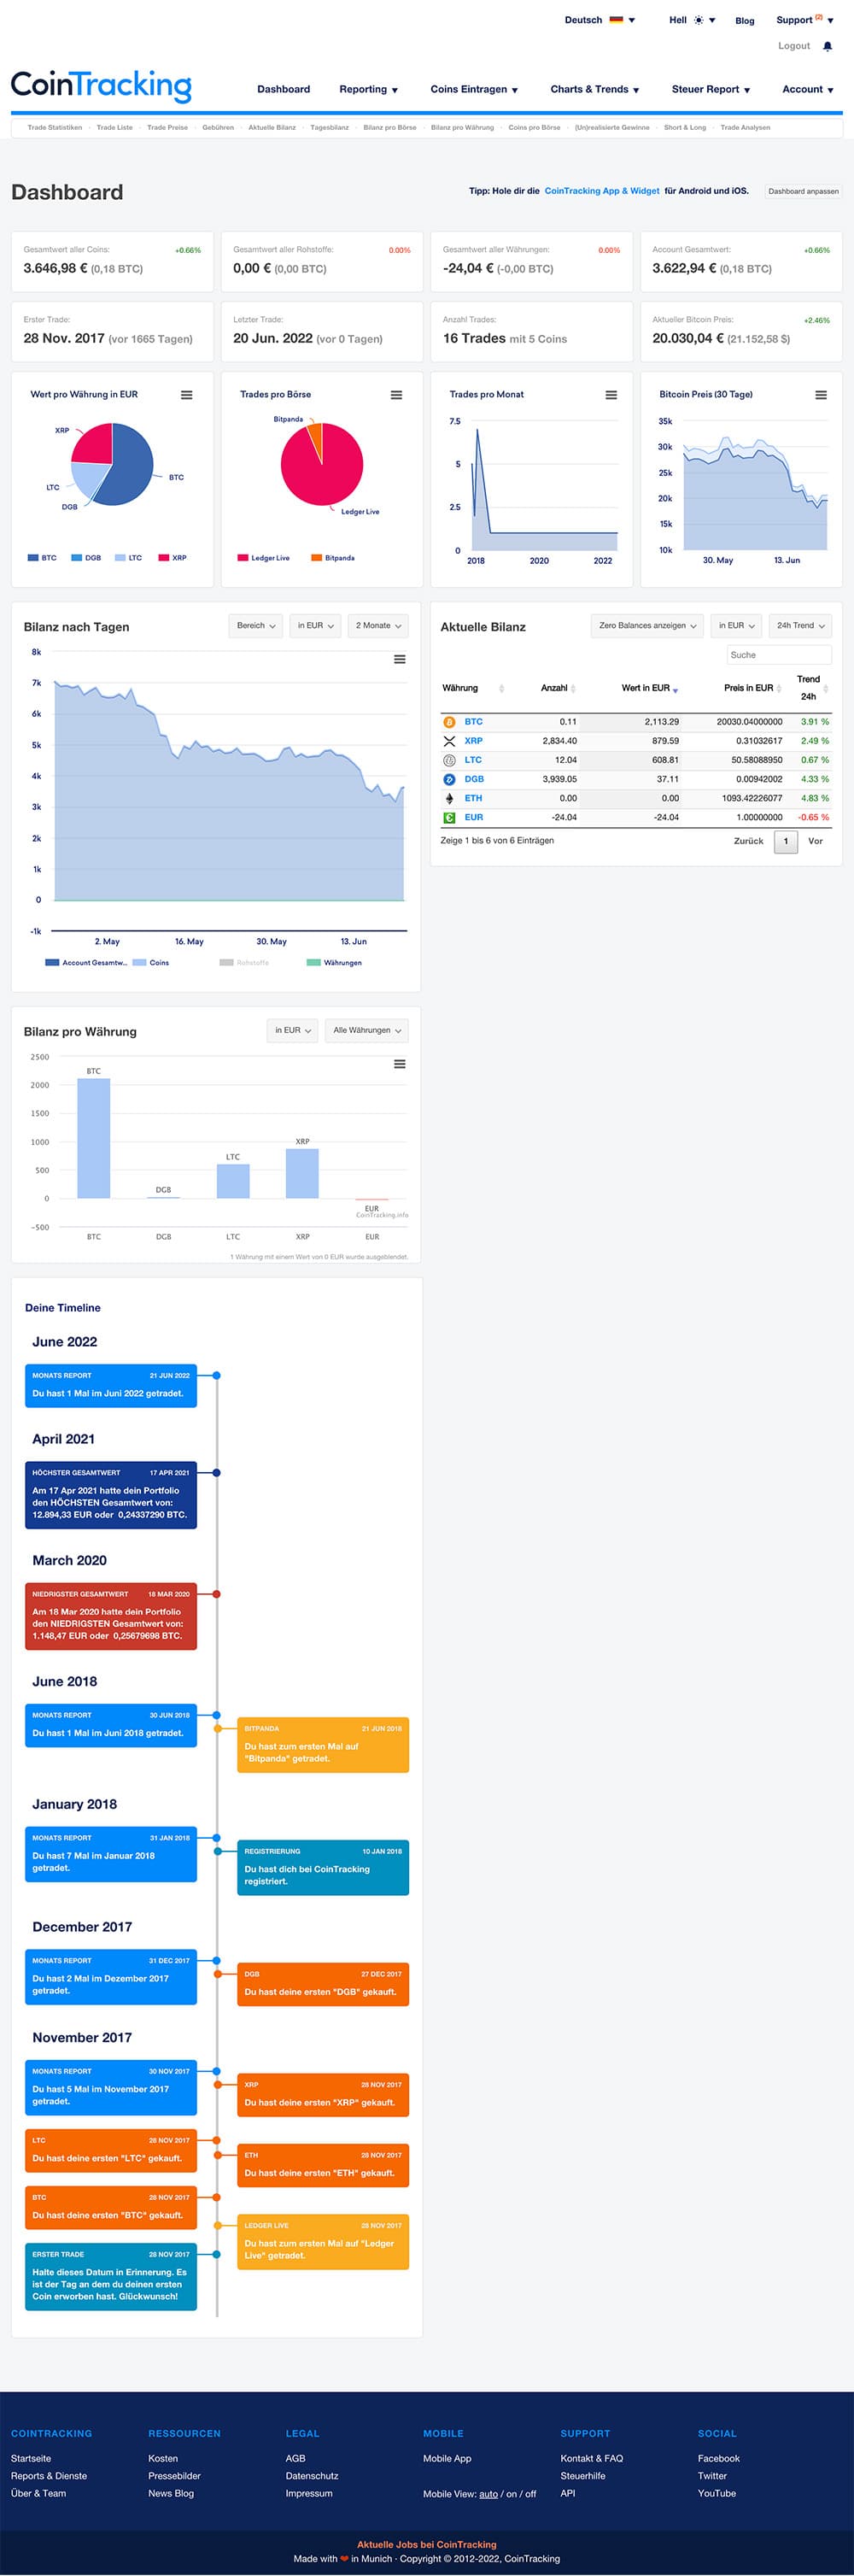Toggle Ledger Live legend in Trades pro Börse

pos(264,558)
